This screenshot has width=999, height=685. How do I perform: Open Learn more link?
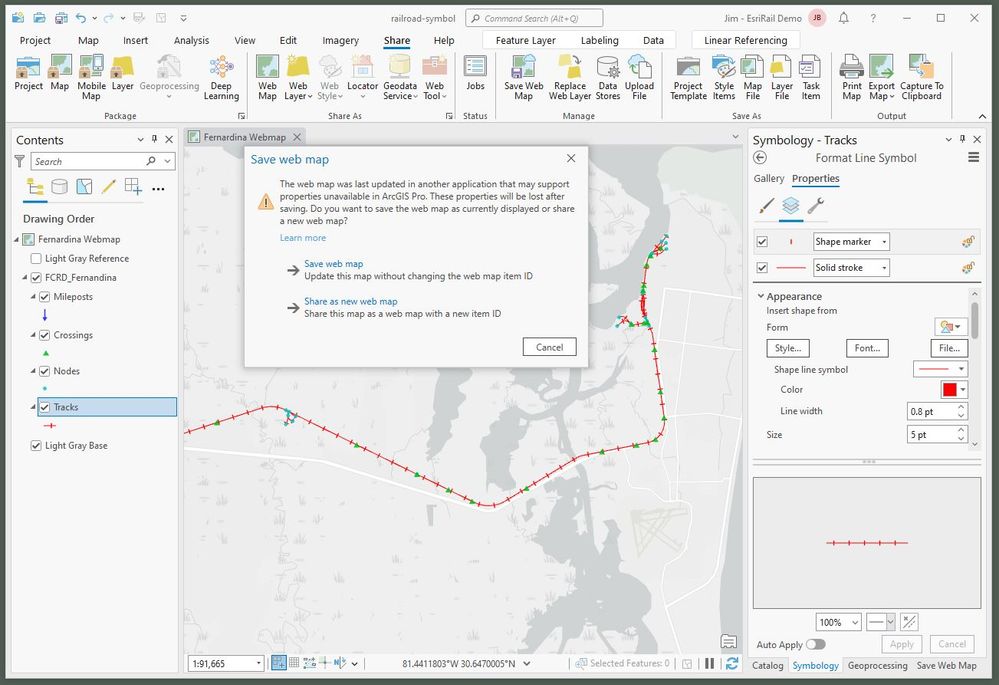click(303, 238)
